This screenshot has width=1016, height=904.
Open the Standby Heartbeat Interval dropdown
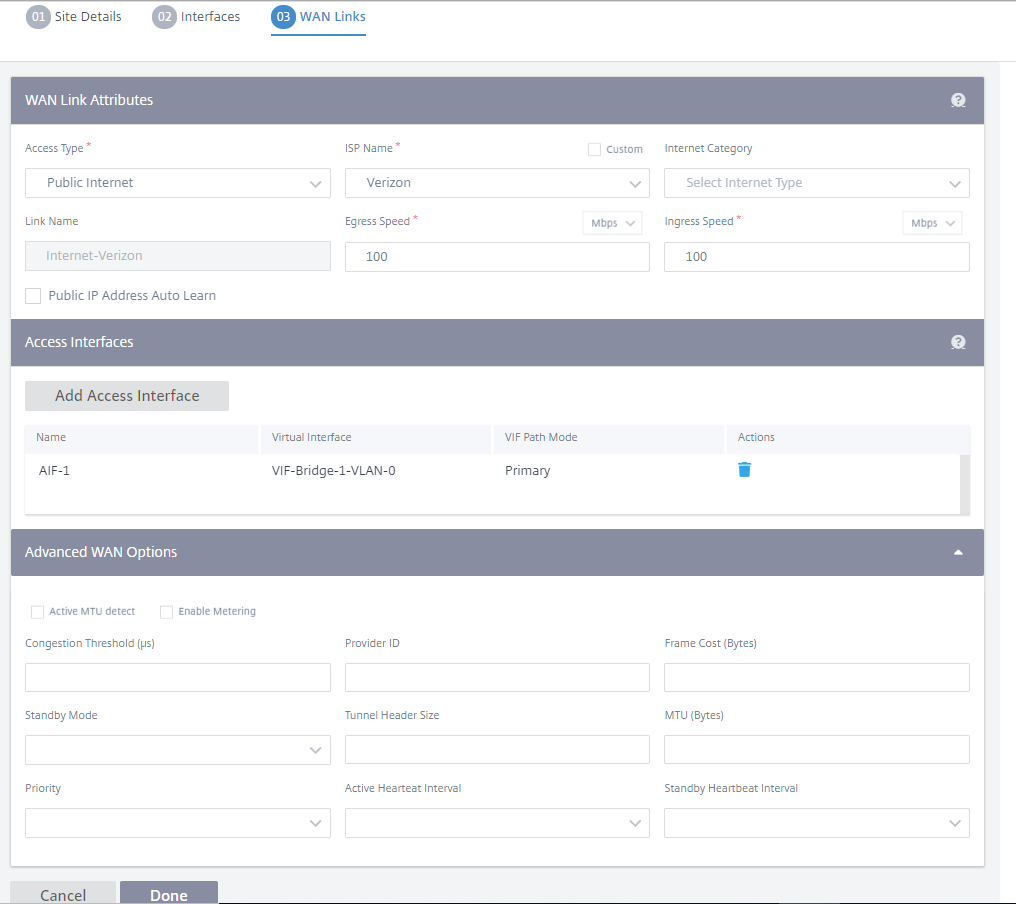[x=816, y=823]
